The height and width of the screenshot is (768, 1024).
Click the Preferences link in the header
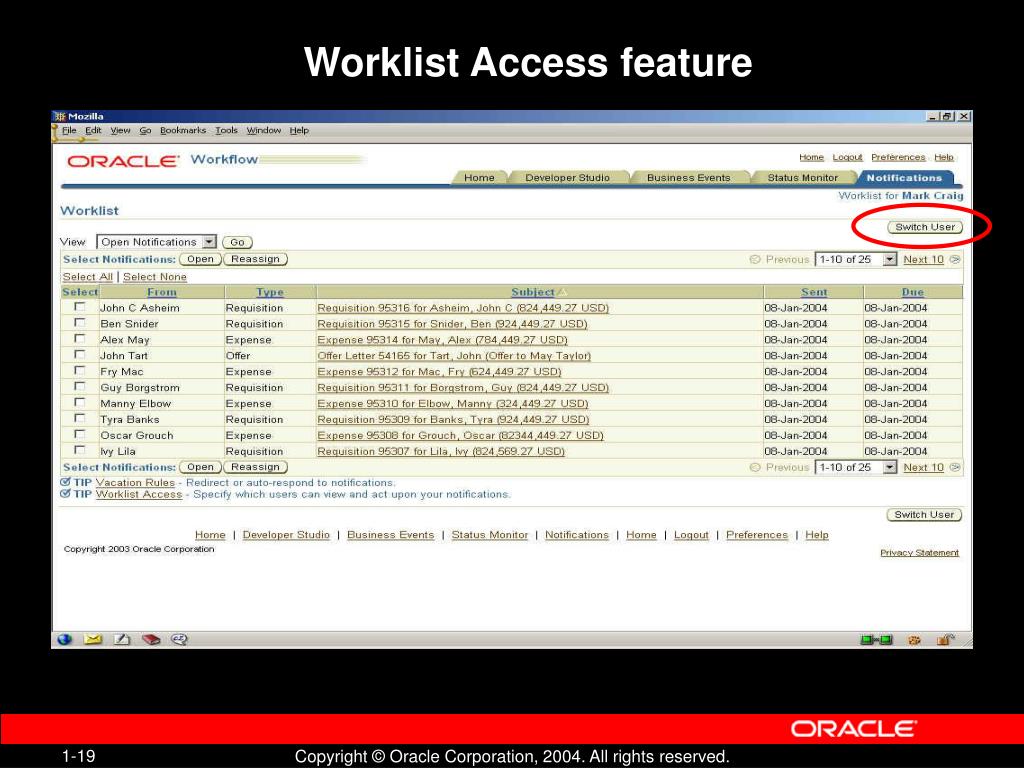[898, 157]
